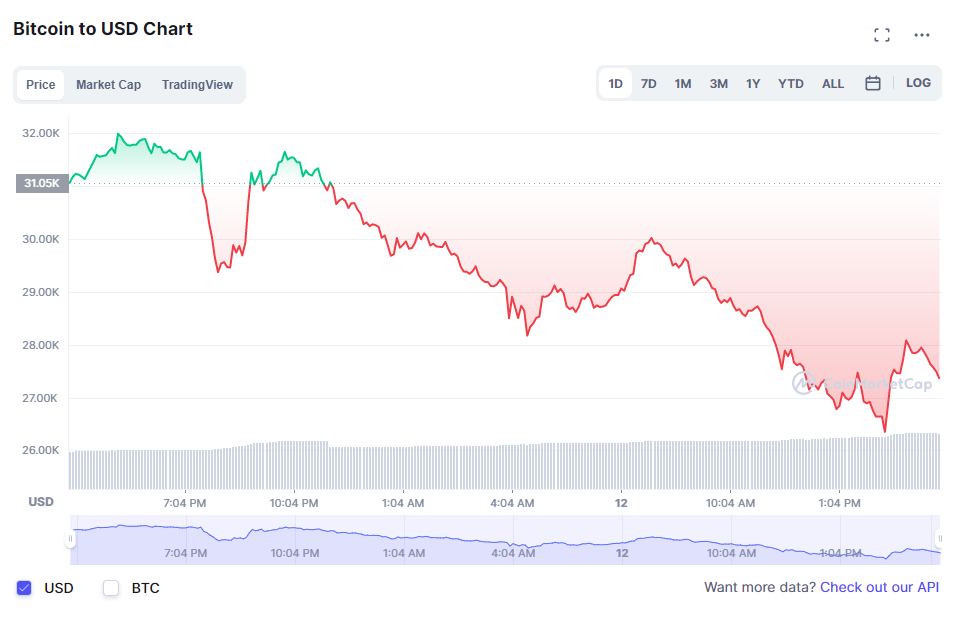Image resolution: width=960 pixels, height=630 pixels.
Task: Click the CoinMarketCap watermark logo
Action: click(x=806, y=383)
